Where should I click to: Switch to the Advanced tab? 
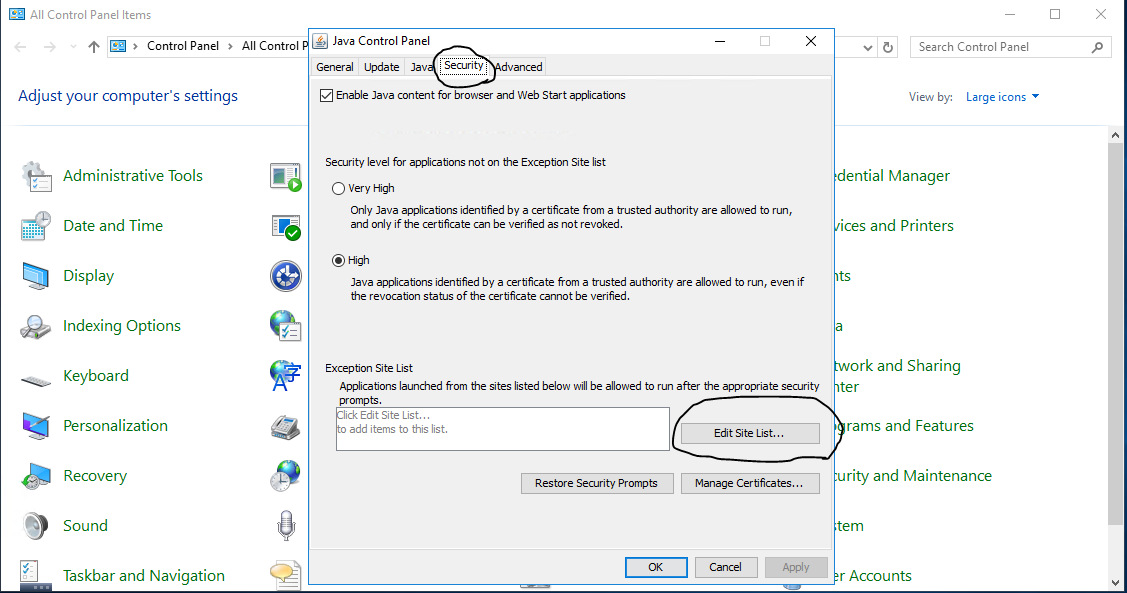[518, 67]
